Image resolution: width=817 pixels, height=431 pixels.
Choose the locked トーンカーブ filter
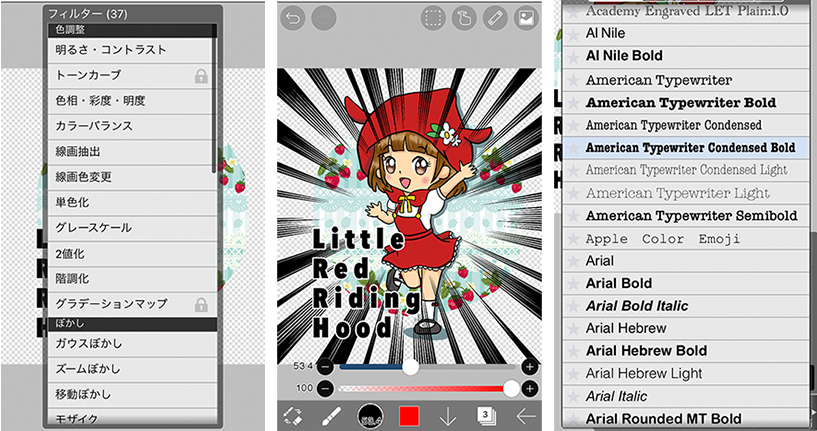pos(132,76)
